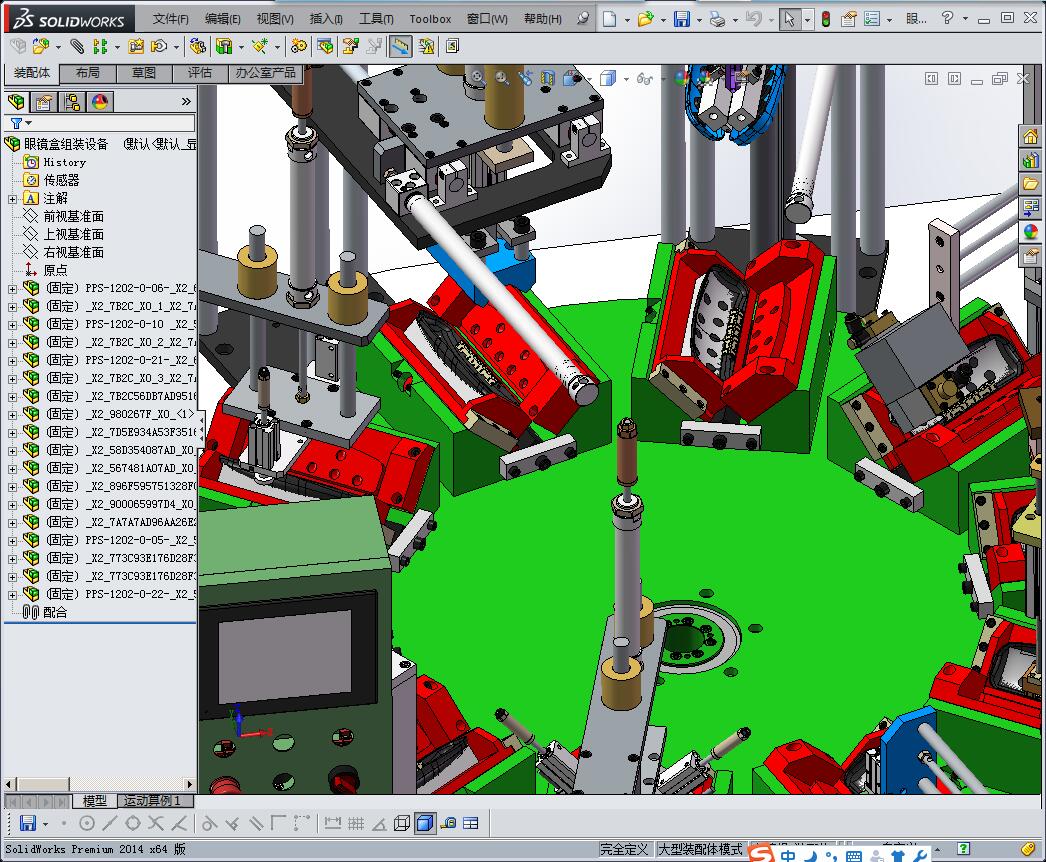Open the ConfigurationManager panel icon
The height and width of the screenshot is (862, 1046).
pos(72,102)
